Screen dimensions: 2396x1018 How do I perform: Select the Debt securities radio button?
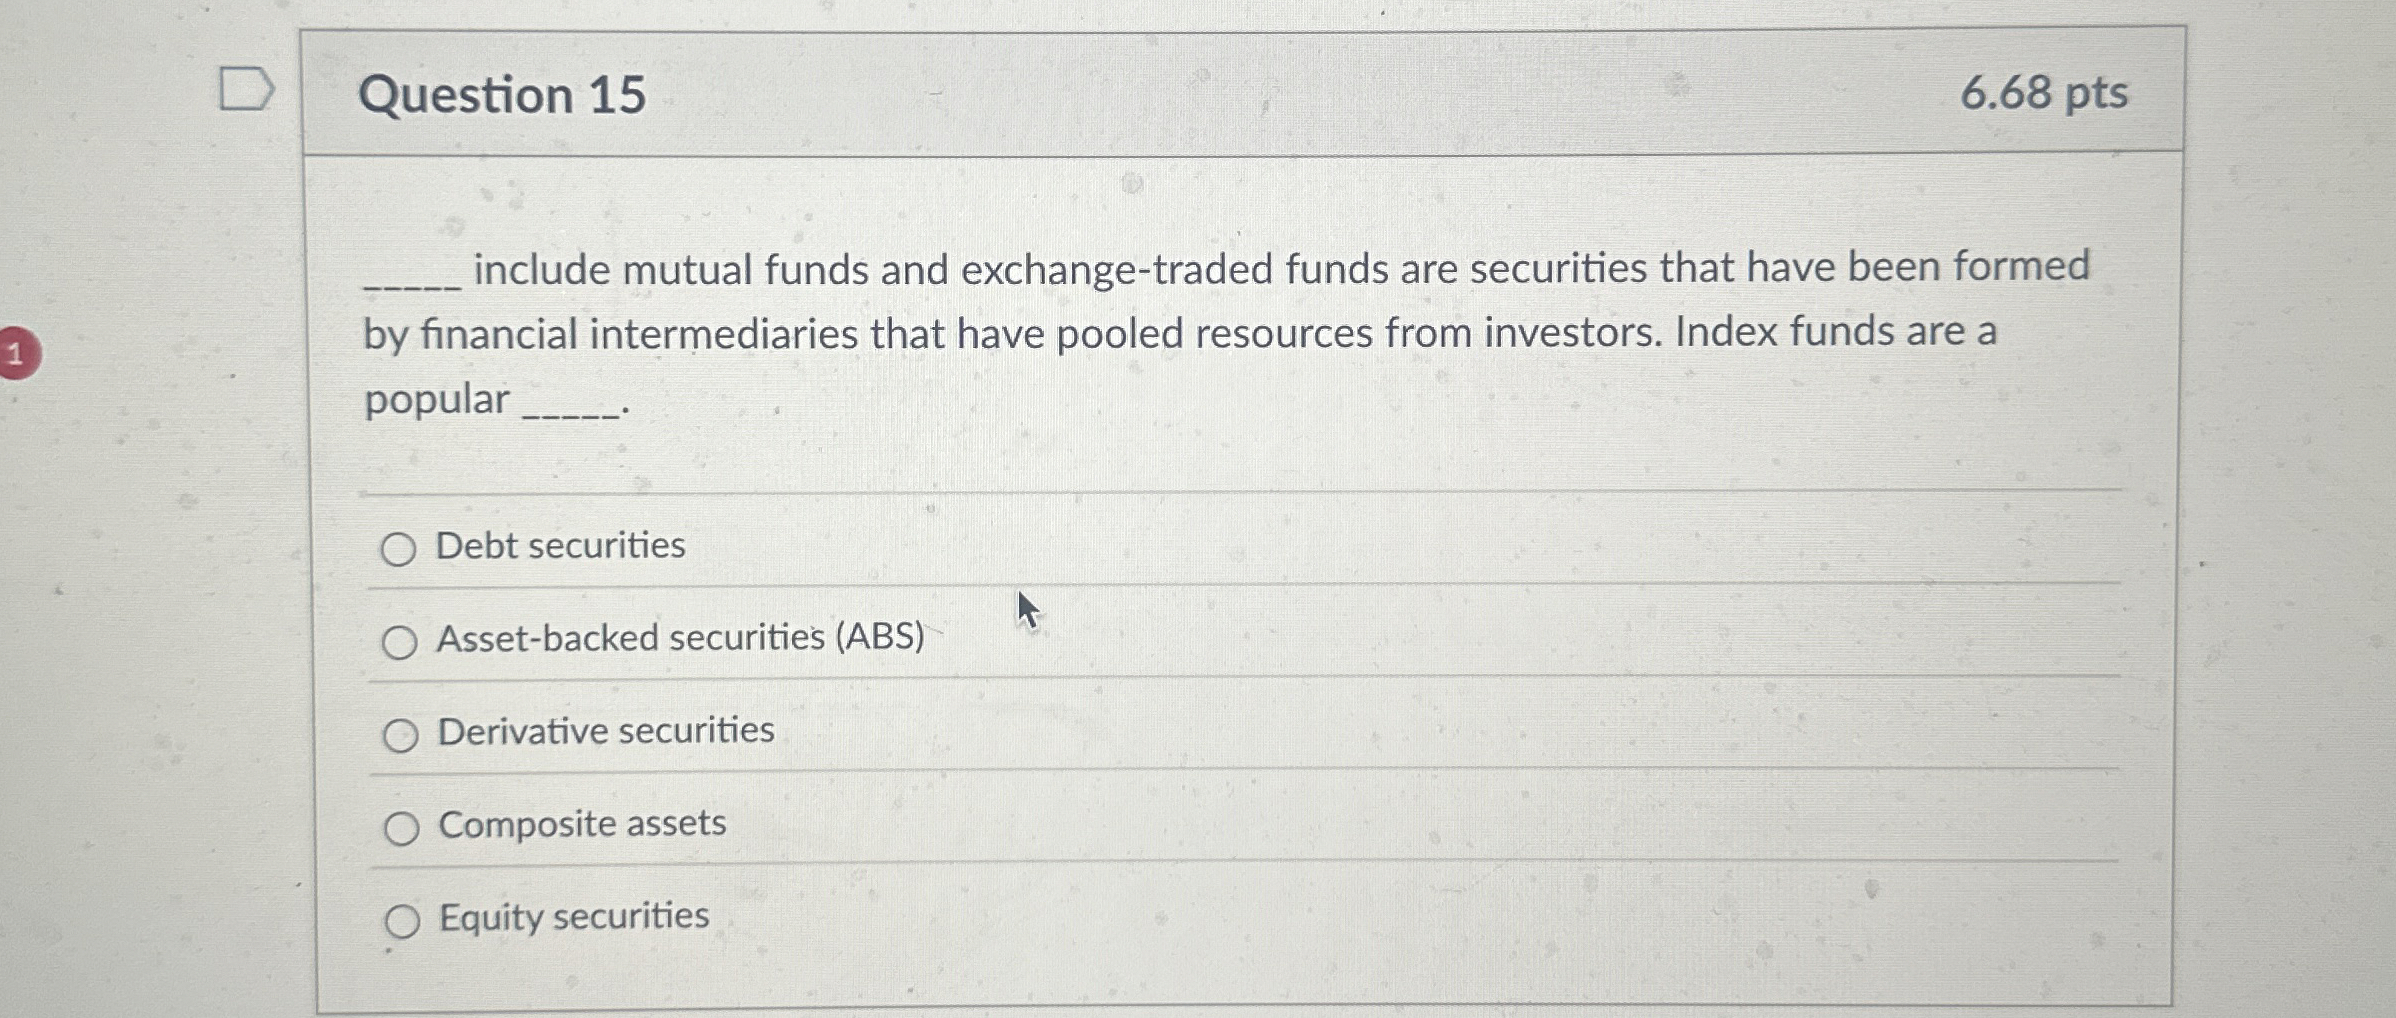tap(401, 548)
